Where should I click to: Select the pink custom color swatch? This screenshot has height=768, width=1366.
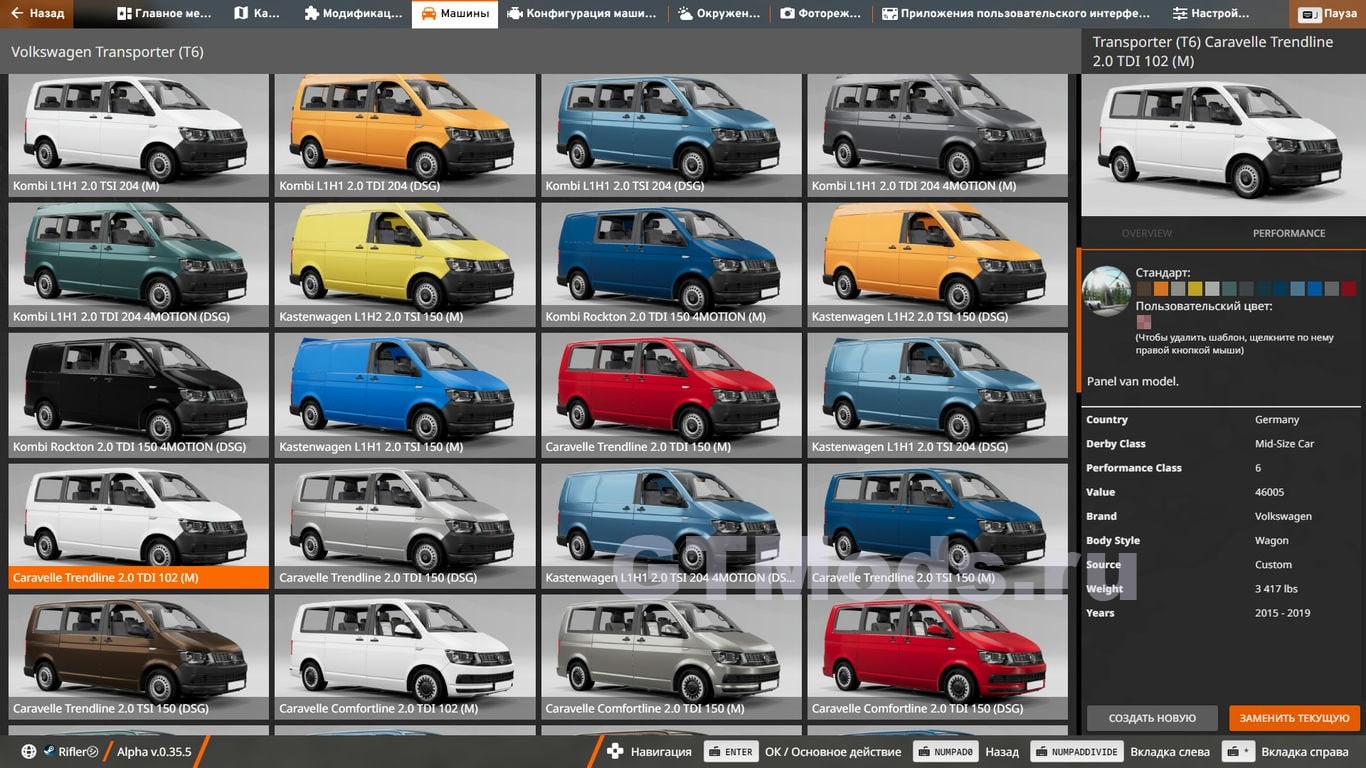(x=1144, y=322)
